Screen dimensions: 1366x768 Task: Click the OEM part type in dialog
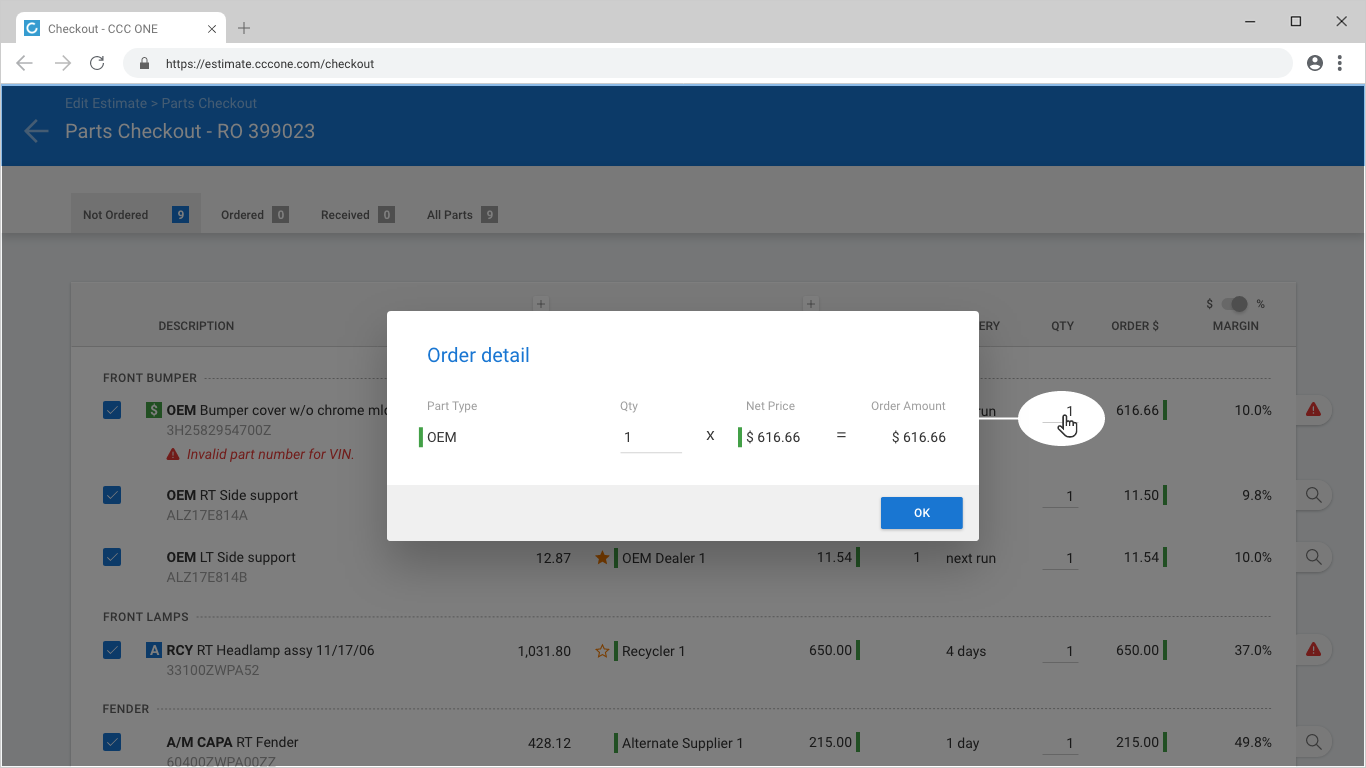point(442,437)
